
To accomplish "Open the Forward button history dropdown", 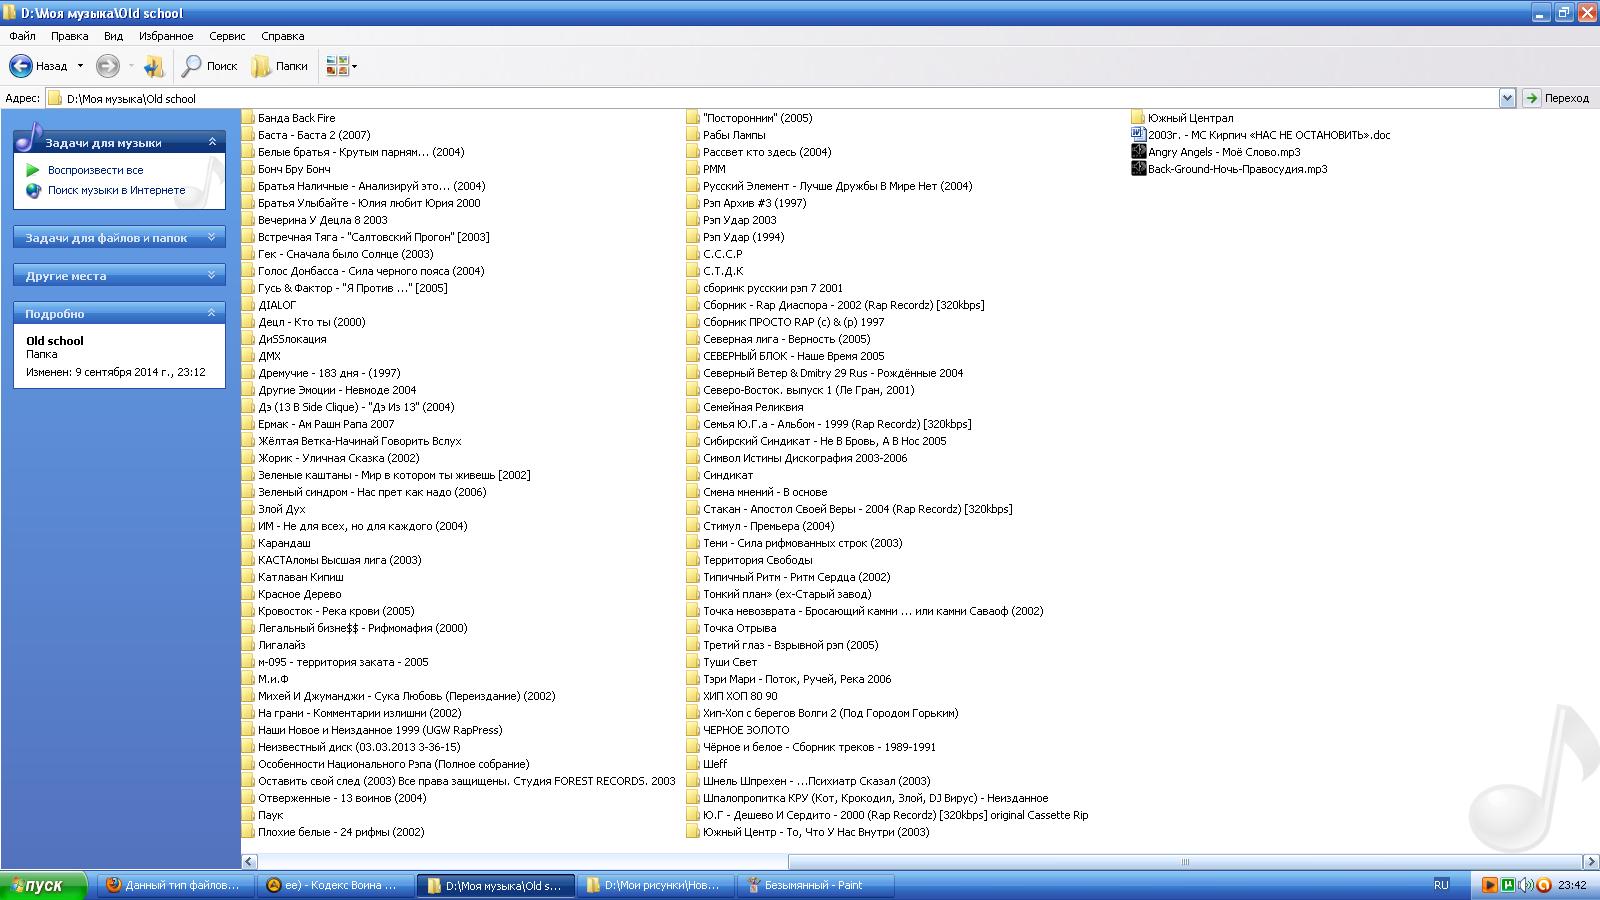I will (x=131, y=66).
